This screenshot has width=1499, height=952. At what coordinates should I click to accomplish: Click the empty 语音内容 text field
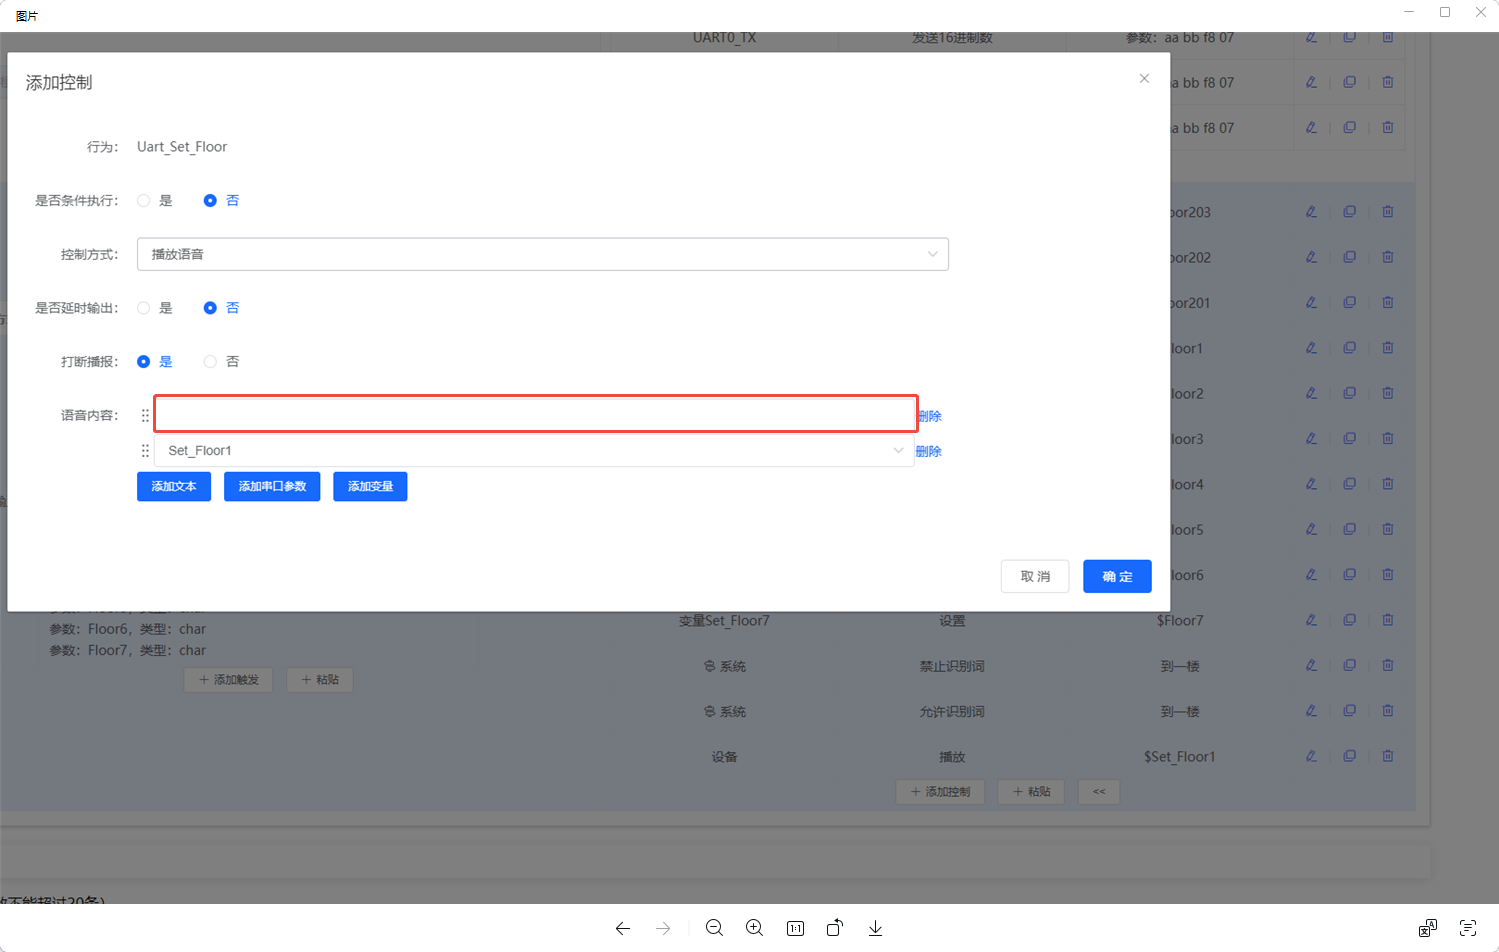point(535,414)
